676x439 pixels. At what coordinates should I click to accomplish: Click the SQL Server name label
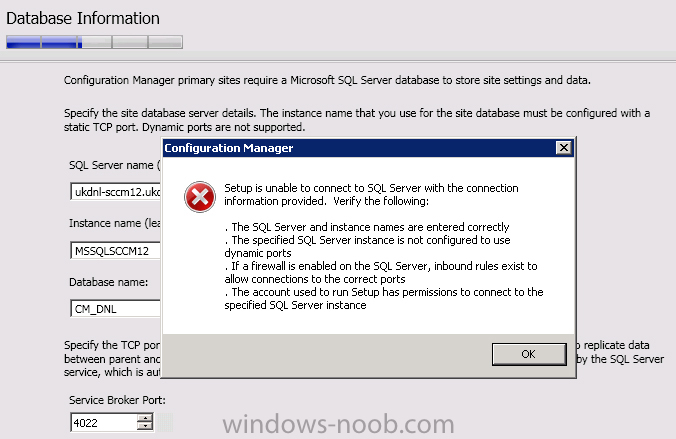[x=114, y=165]
